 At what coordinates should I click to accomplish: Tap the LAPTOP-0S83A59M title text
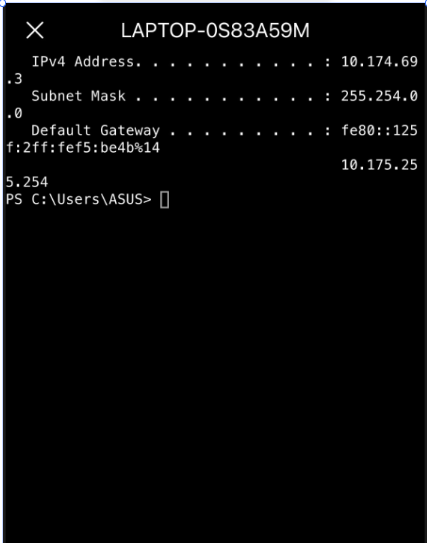[x=215, y=30]
